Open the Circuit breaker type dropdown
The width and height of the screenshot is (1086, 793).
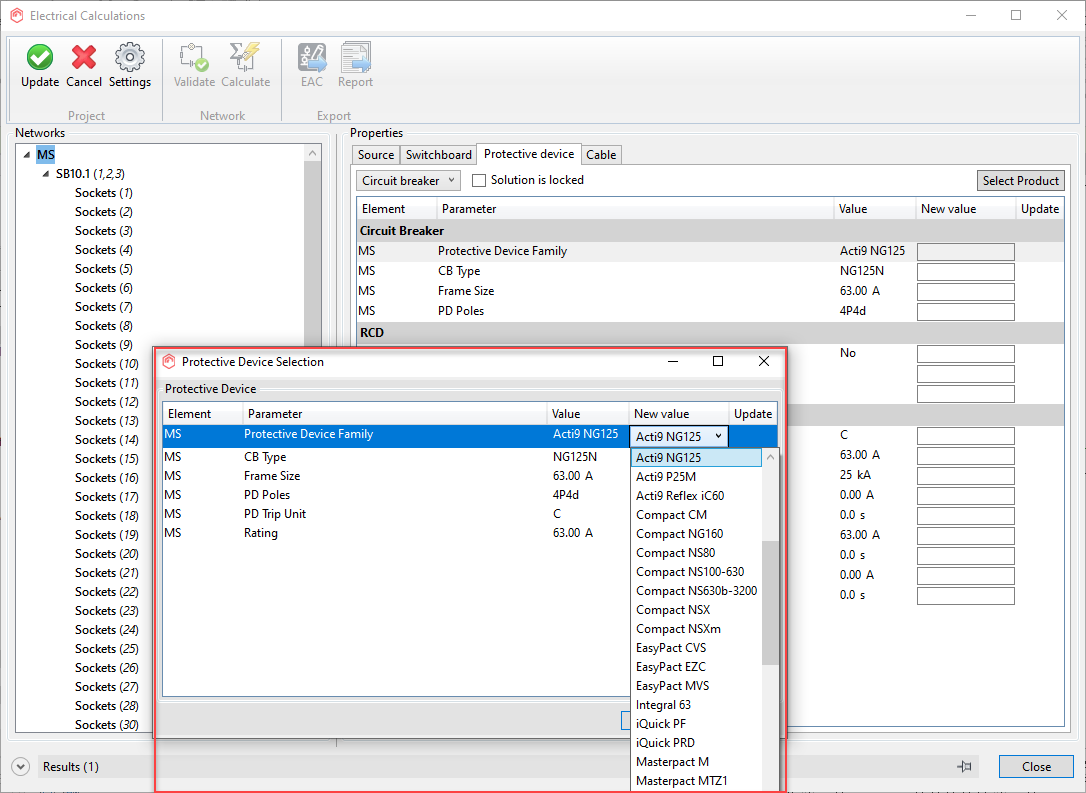[408, 181]
